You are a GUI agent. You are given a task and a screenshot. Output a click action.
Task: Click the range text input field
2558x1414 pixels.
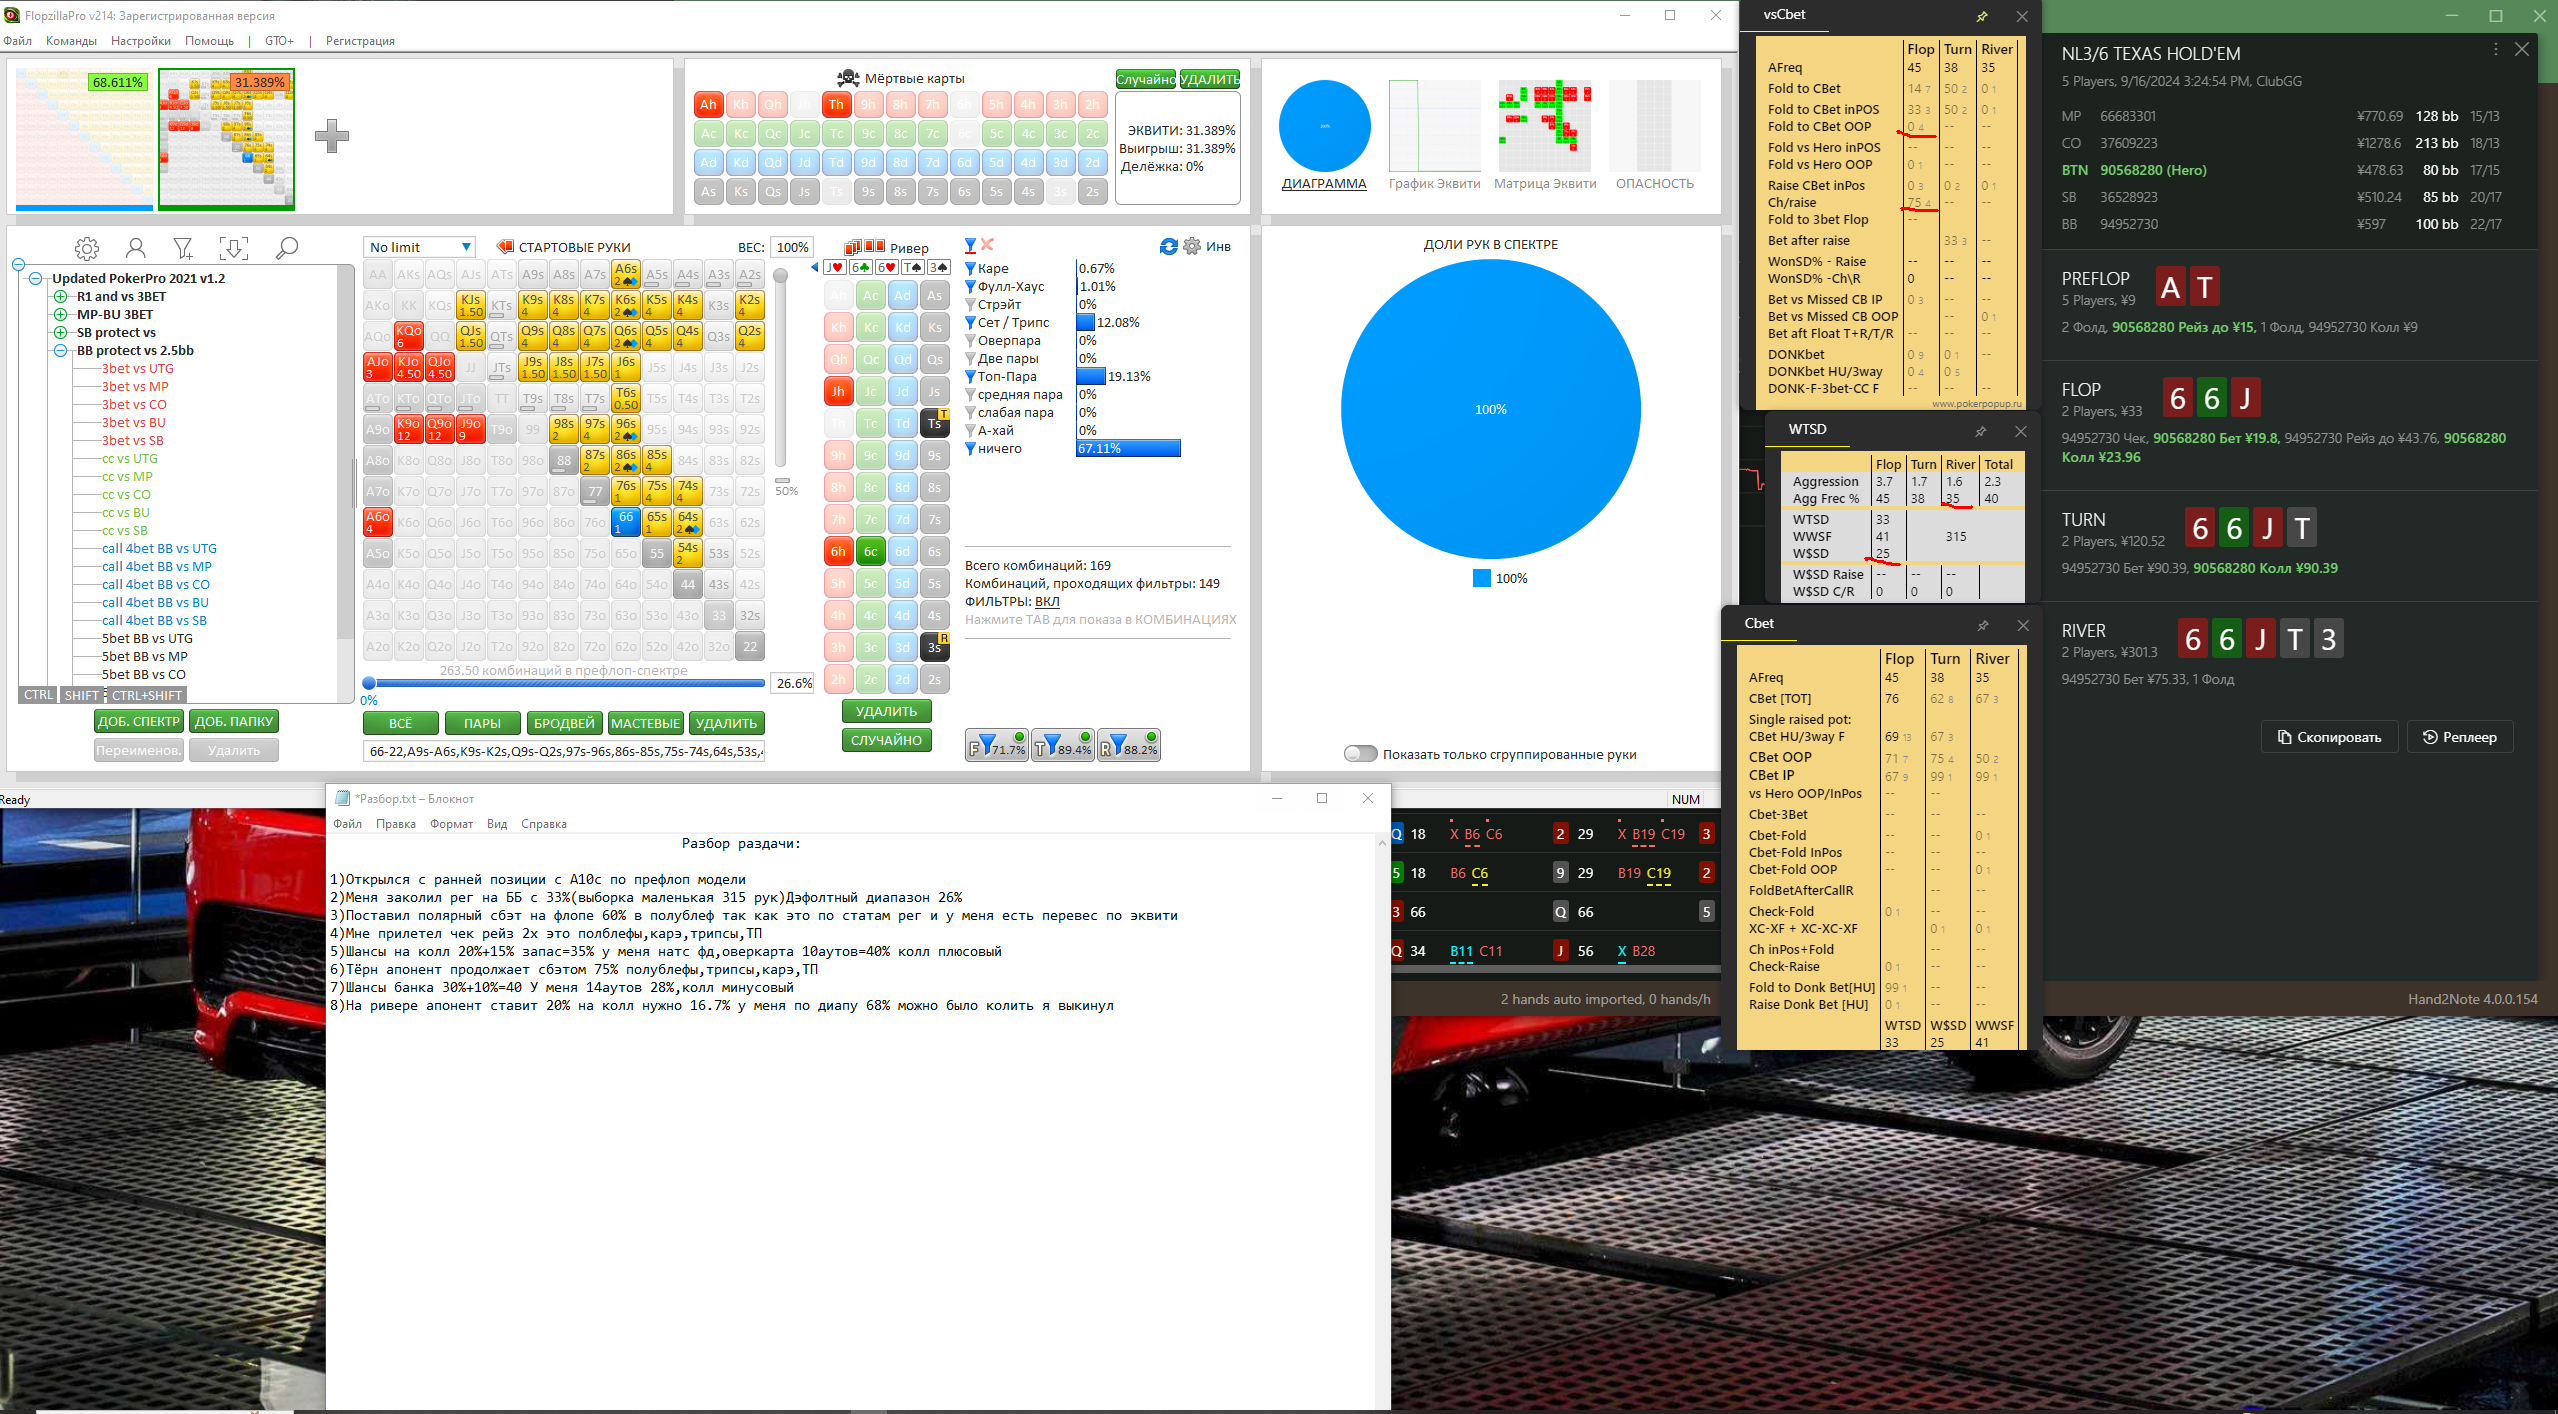tap(564, 751)
